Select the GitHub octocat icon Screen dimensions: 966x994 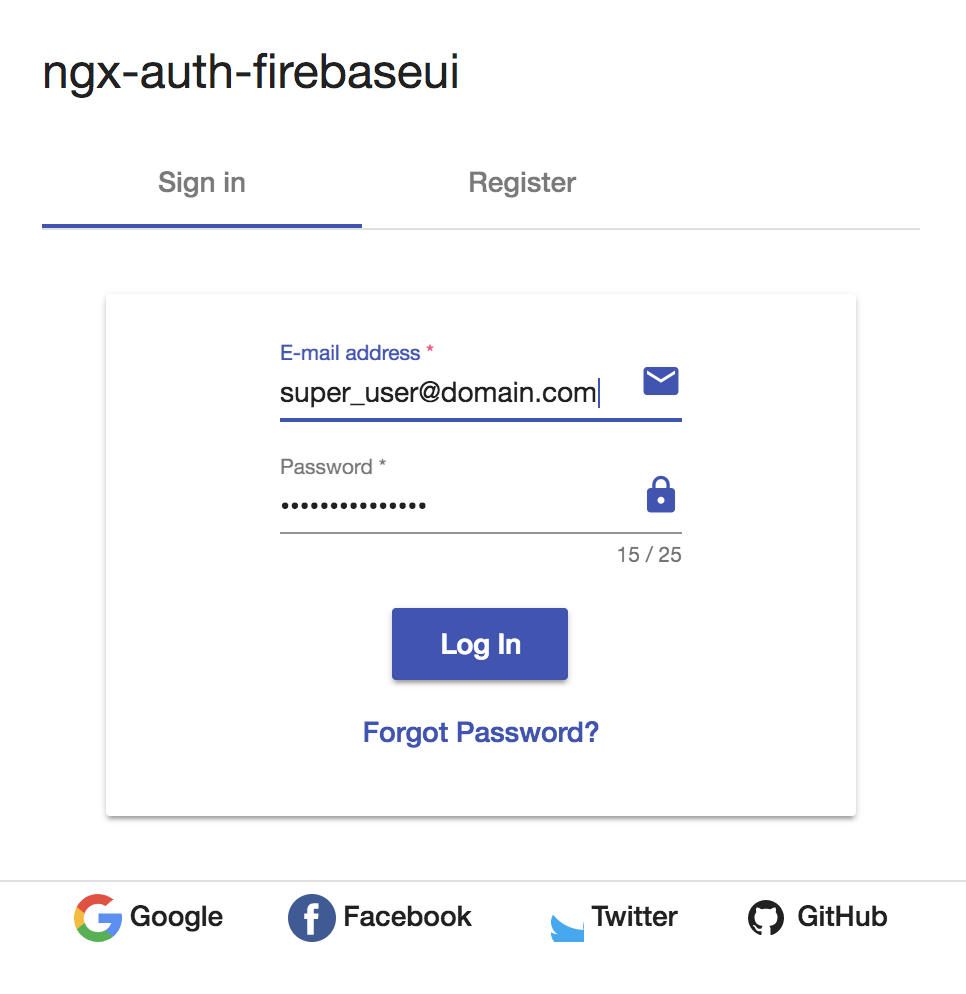pos(766,917)
